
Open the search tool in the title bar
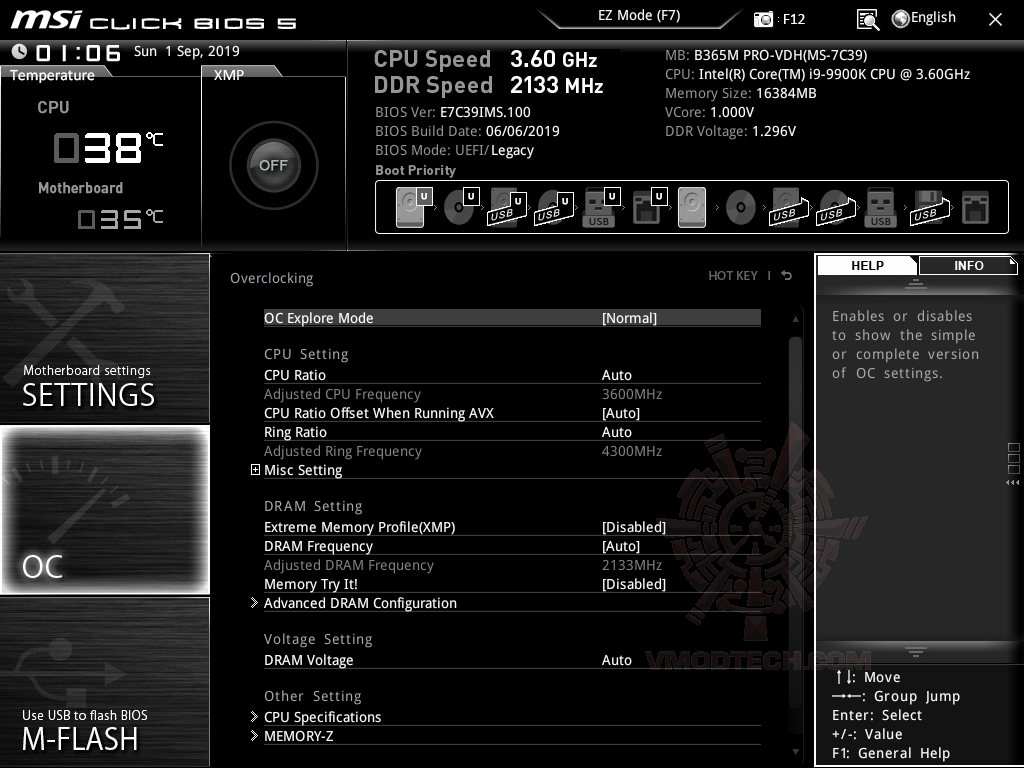[x=868, y=18]
